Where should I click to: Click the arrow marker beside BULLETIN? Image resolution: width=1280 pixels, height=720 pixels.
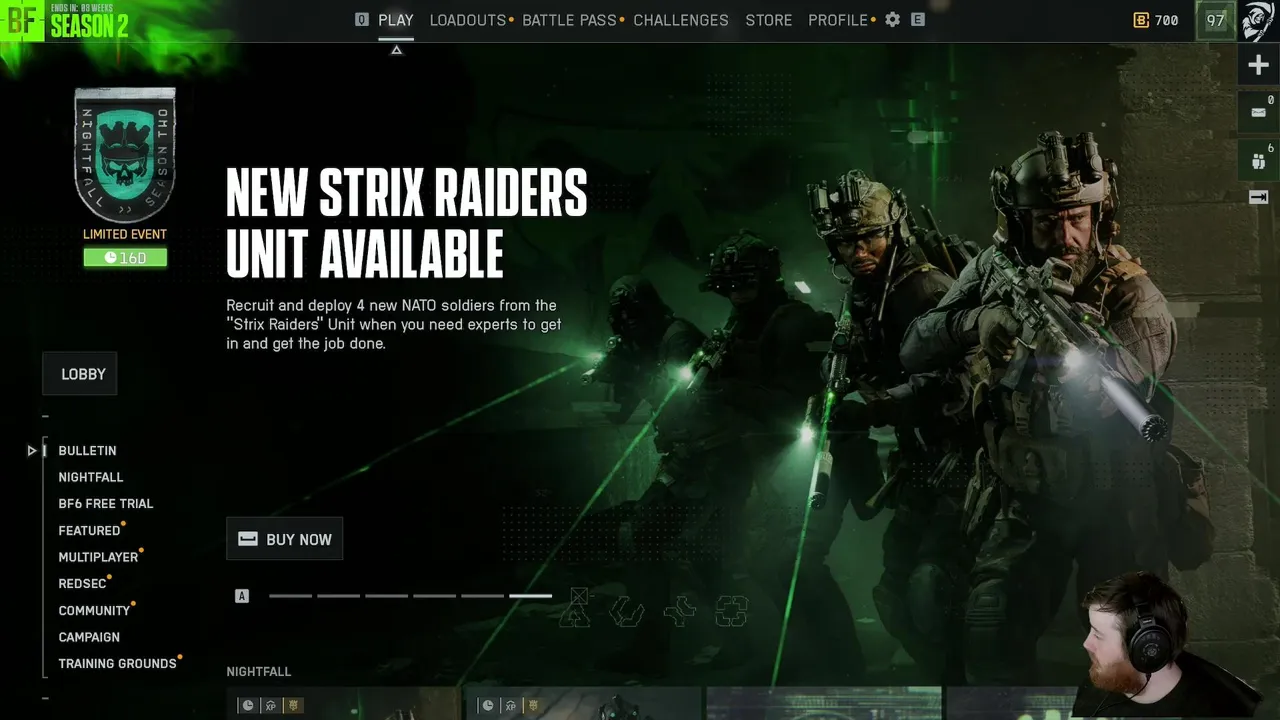pyautogui.click(x=32, y=451)
